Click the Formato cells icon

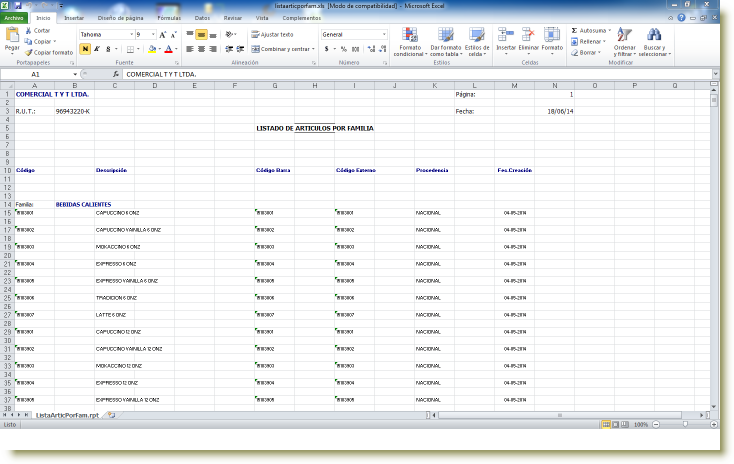tap(552, 36)
